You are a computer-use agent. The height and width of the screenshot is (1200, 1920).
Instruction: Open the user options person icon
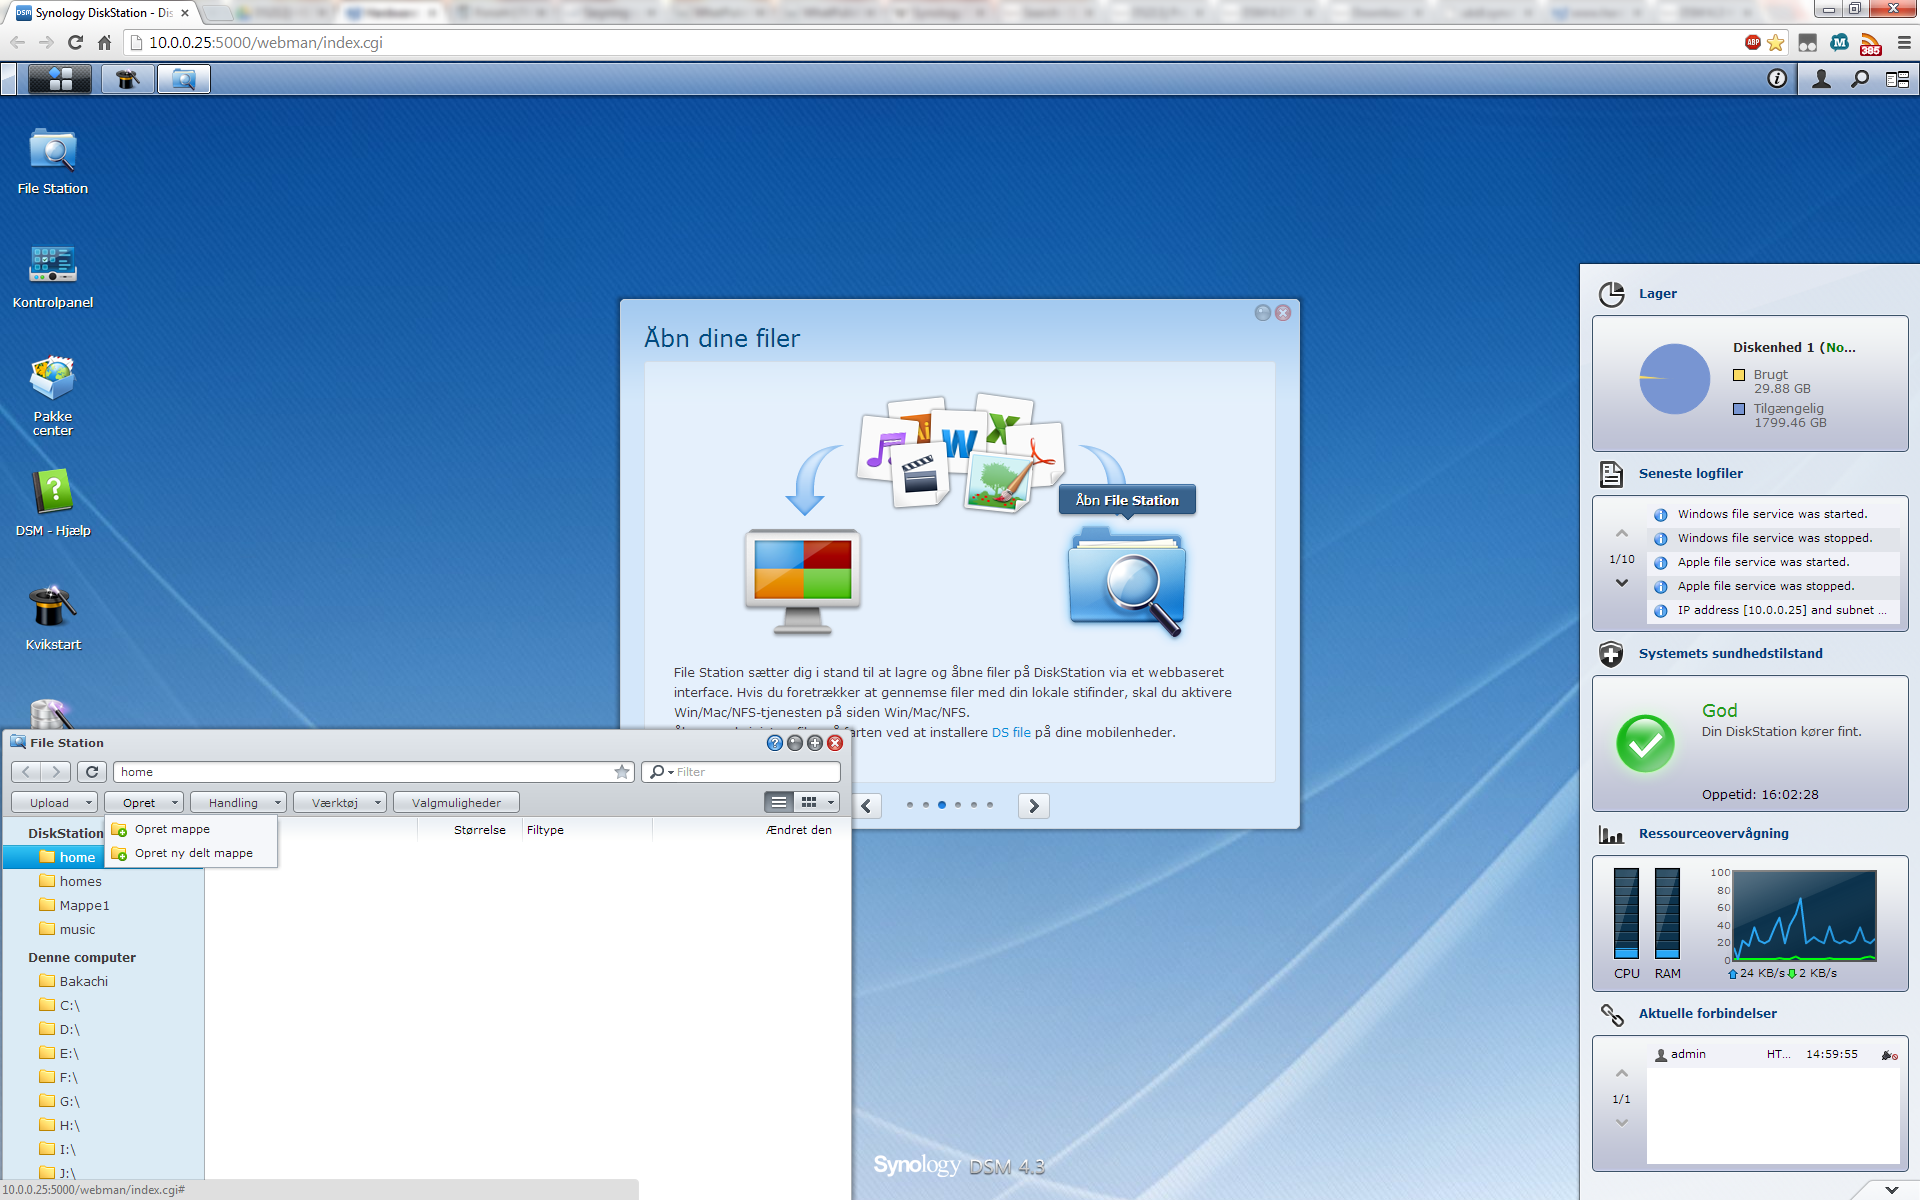1821,79
